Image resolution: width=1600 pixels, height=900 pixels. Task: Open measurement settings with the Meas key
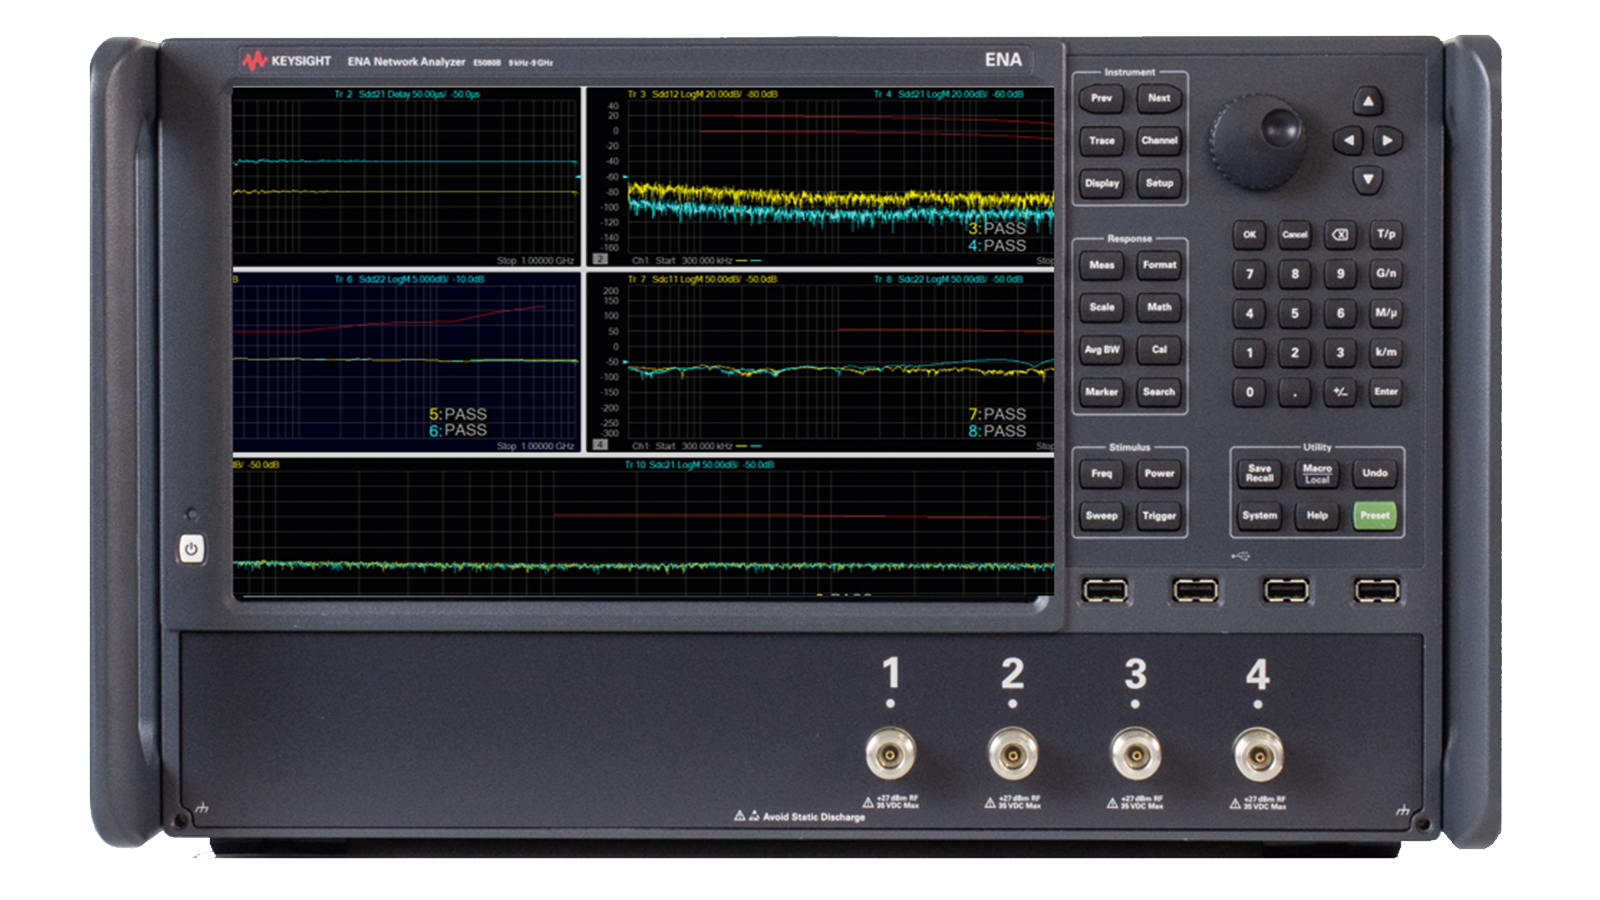click(1102, 265)
